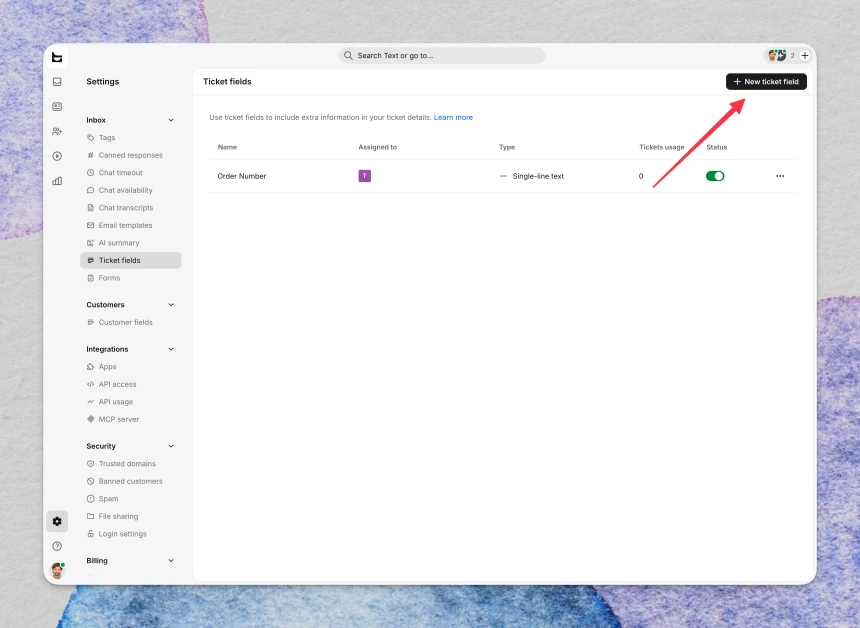Click the Assigned to column header

tap(377, 147)
